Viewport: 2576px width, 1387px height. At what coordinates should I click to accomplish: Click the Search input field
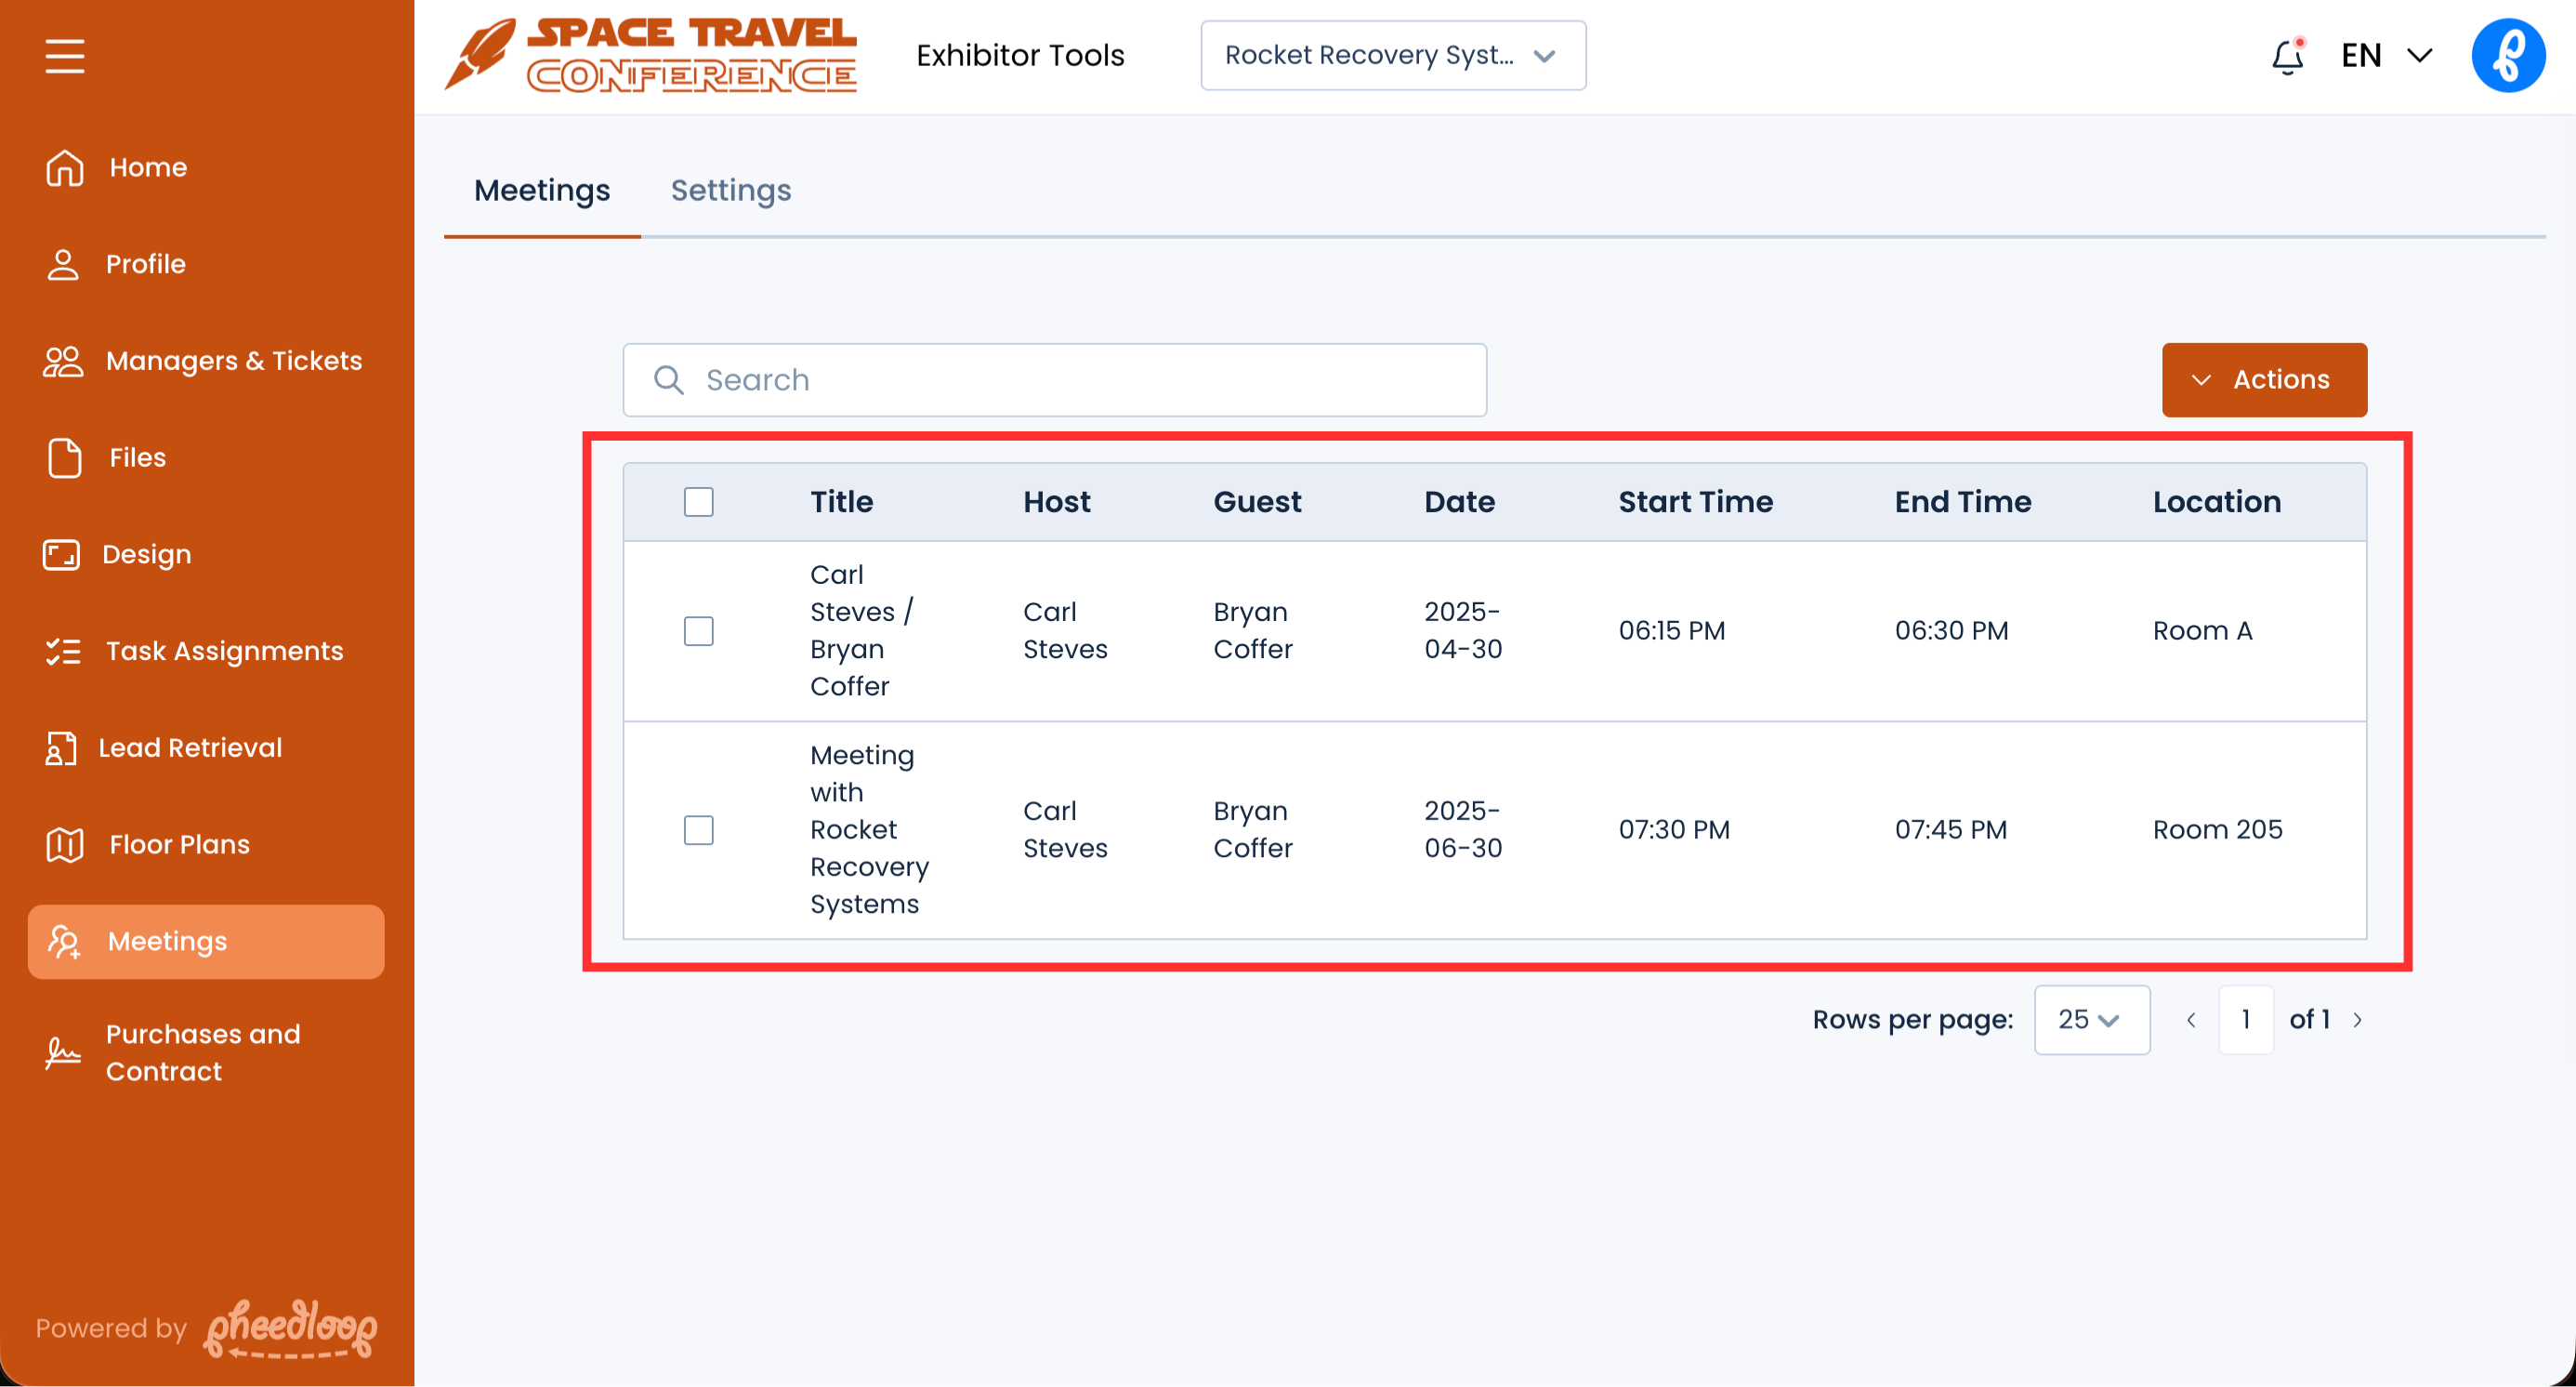click(1054, 380)
